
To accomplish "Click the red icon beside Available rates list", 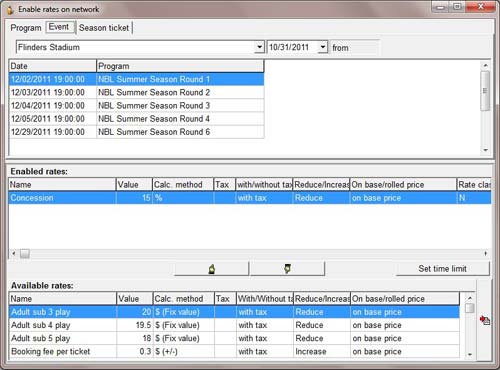I will 485,320.
